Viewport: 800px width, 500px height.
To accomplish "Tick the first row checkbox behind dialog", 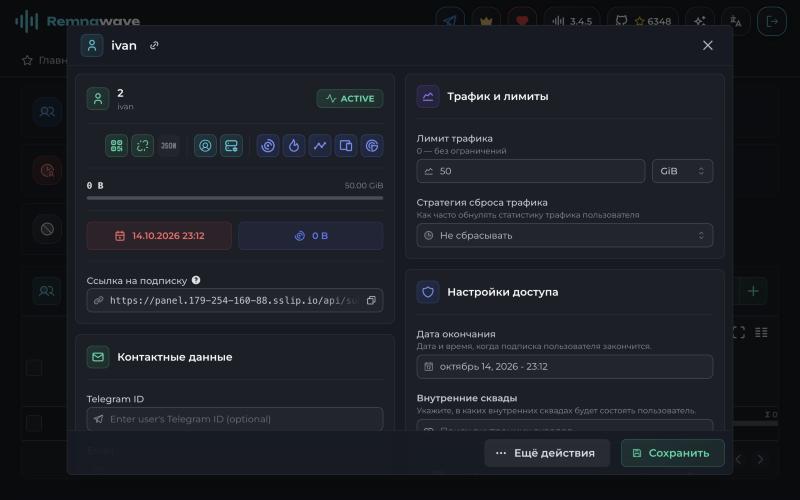I will coord(34,367).
